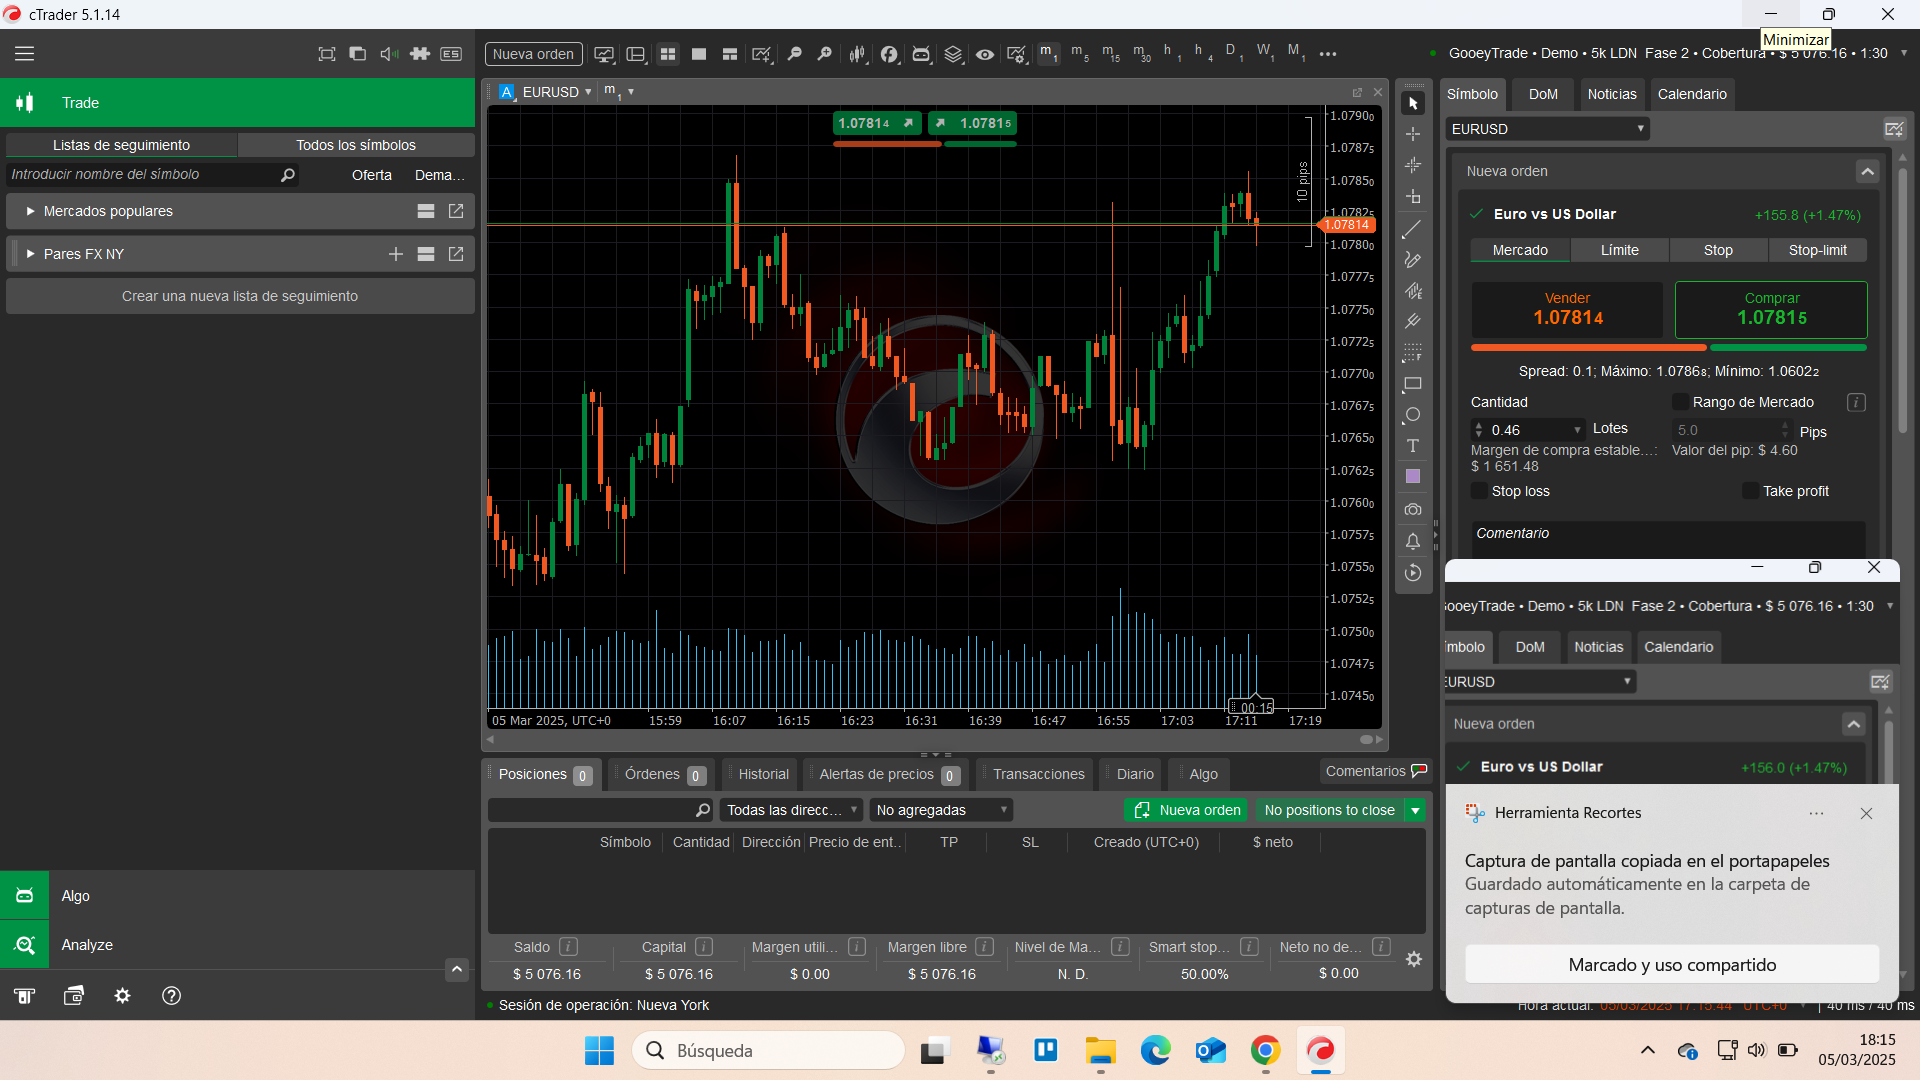Open the Lotes quantity dropdown
Screen dimensions: 1920x1080
(x=1578, y=430)
